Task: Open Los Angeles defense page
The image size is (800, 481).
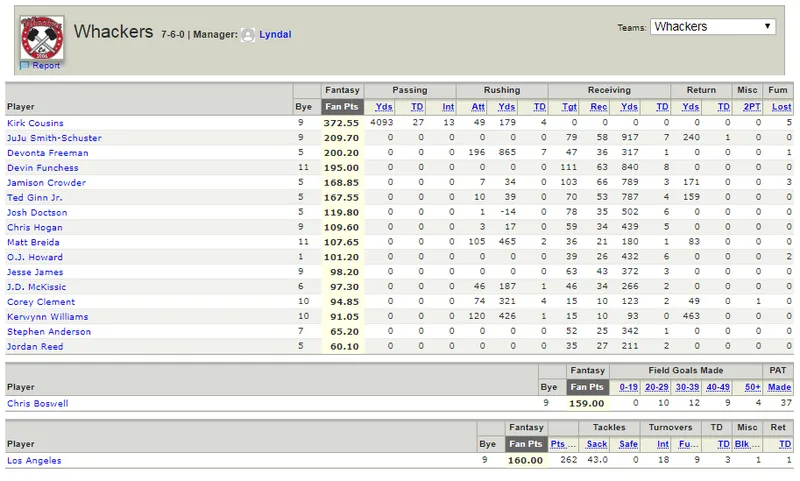Action: click(34, 461)
